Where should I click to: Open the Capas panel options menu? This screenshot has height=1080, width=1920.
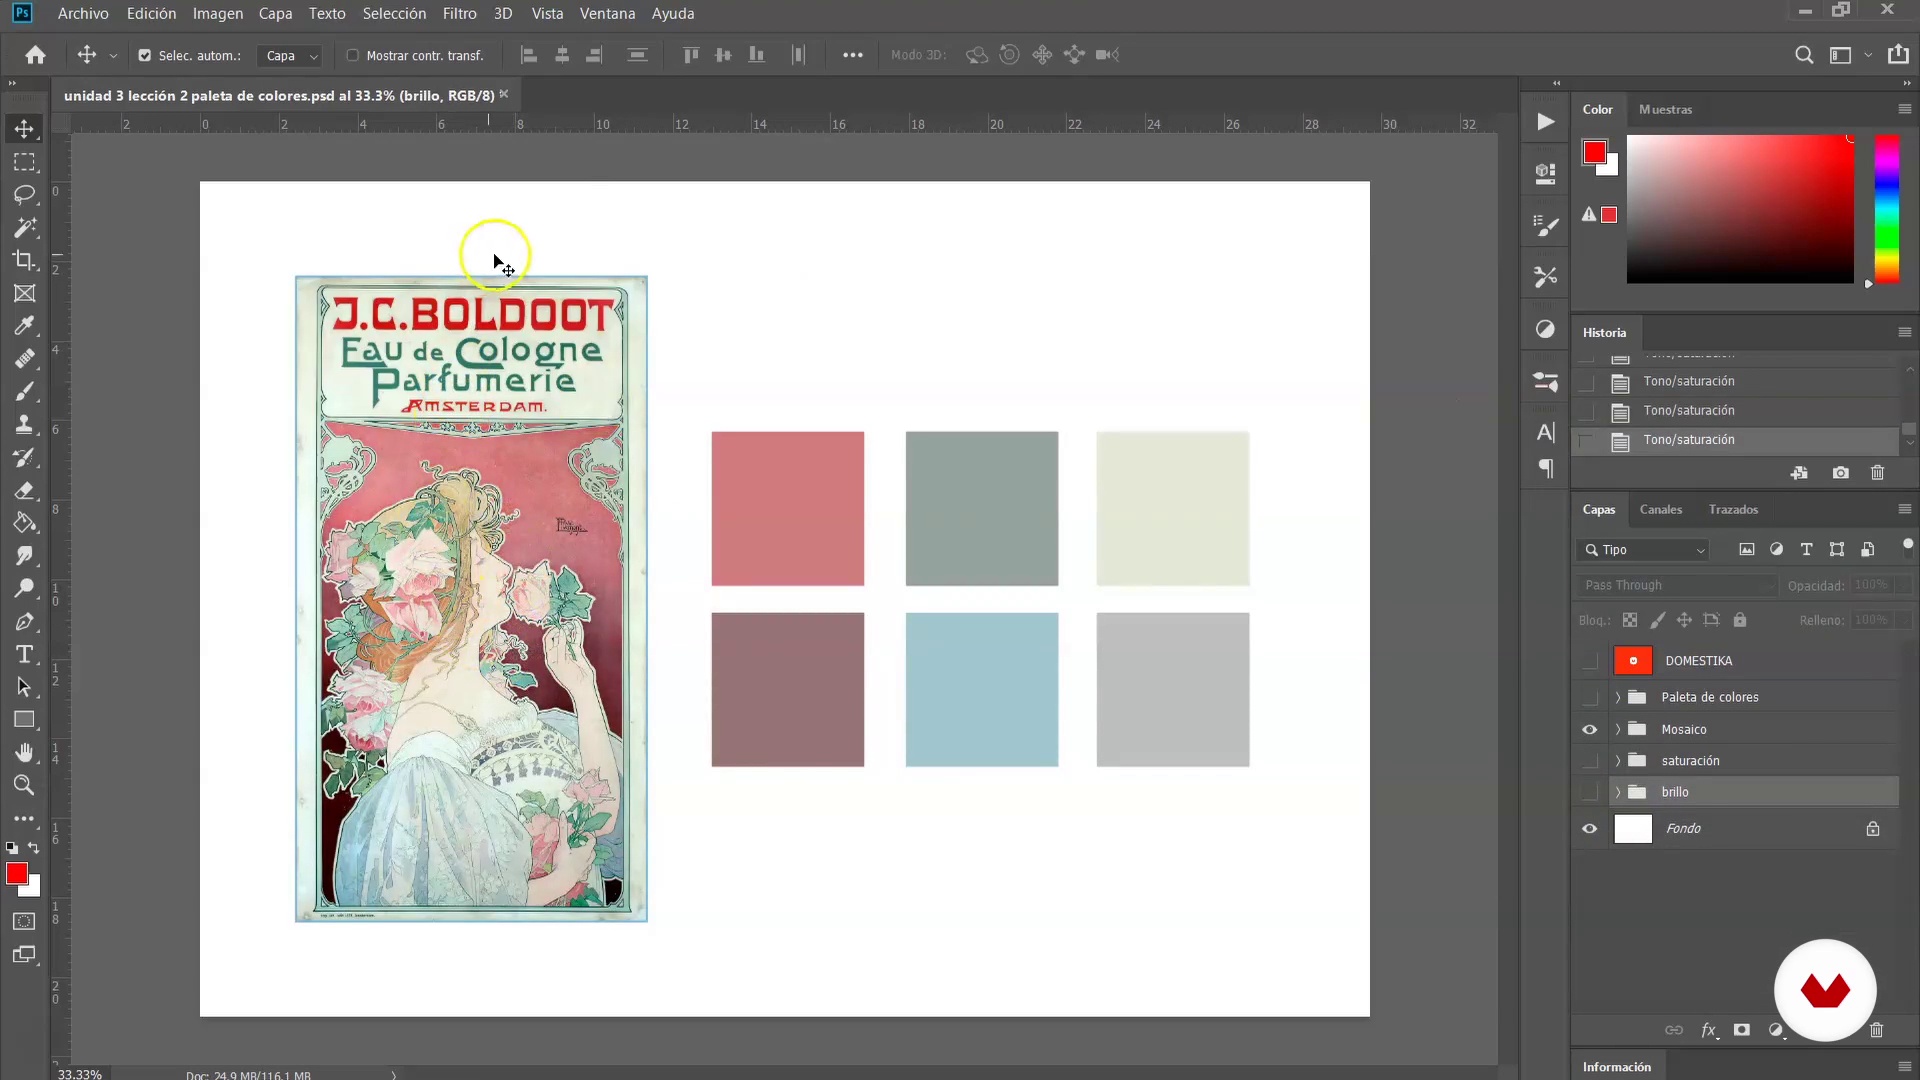coord(1904,509)
